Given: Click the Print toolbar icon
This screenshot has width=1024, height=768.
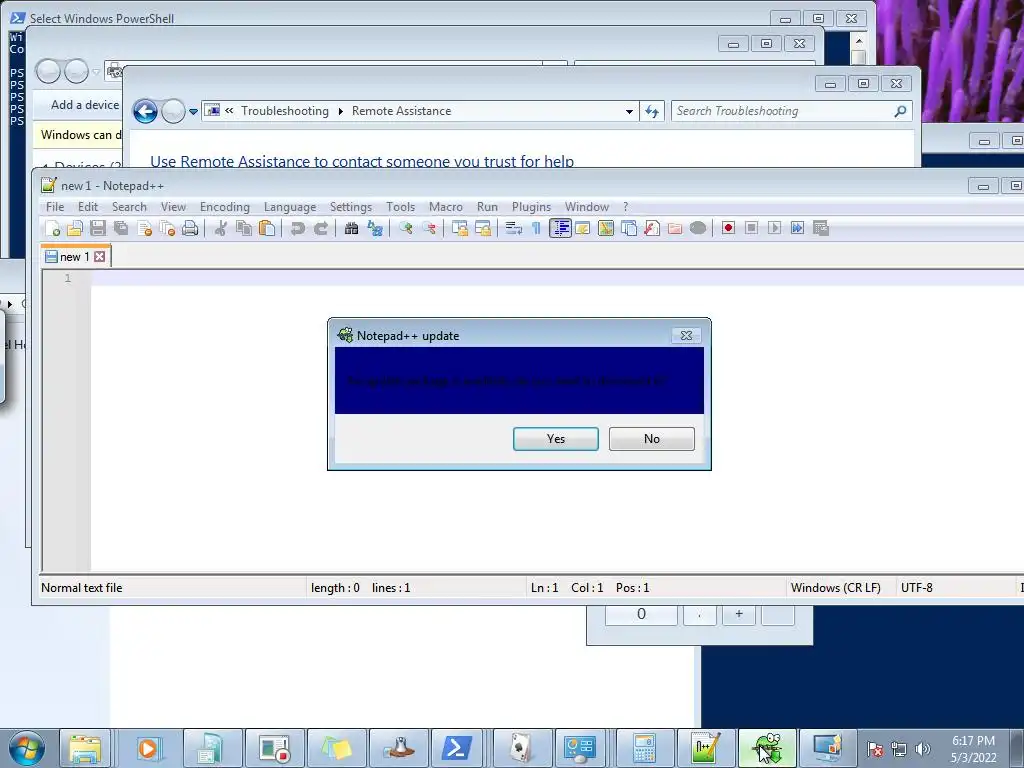Looking at the screenshot, I should tap(190, 228).
